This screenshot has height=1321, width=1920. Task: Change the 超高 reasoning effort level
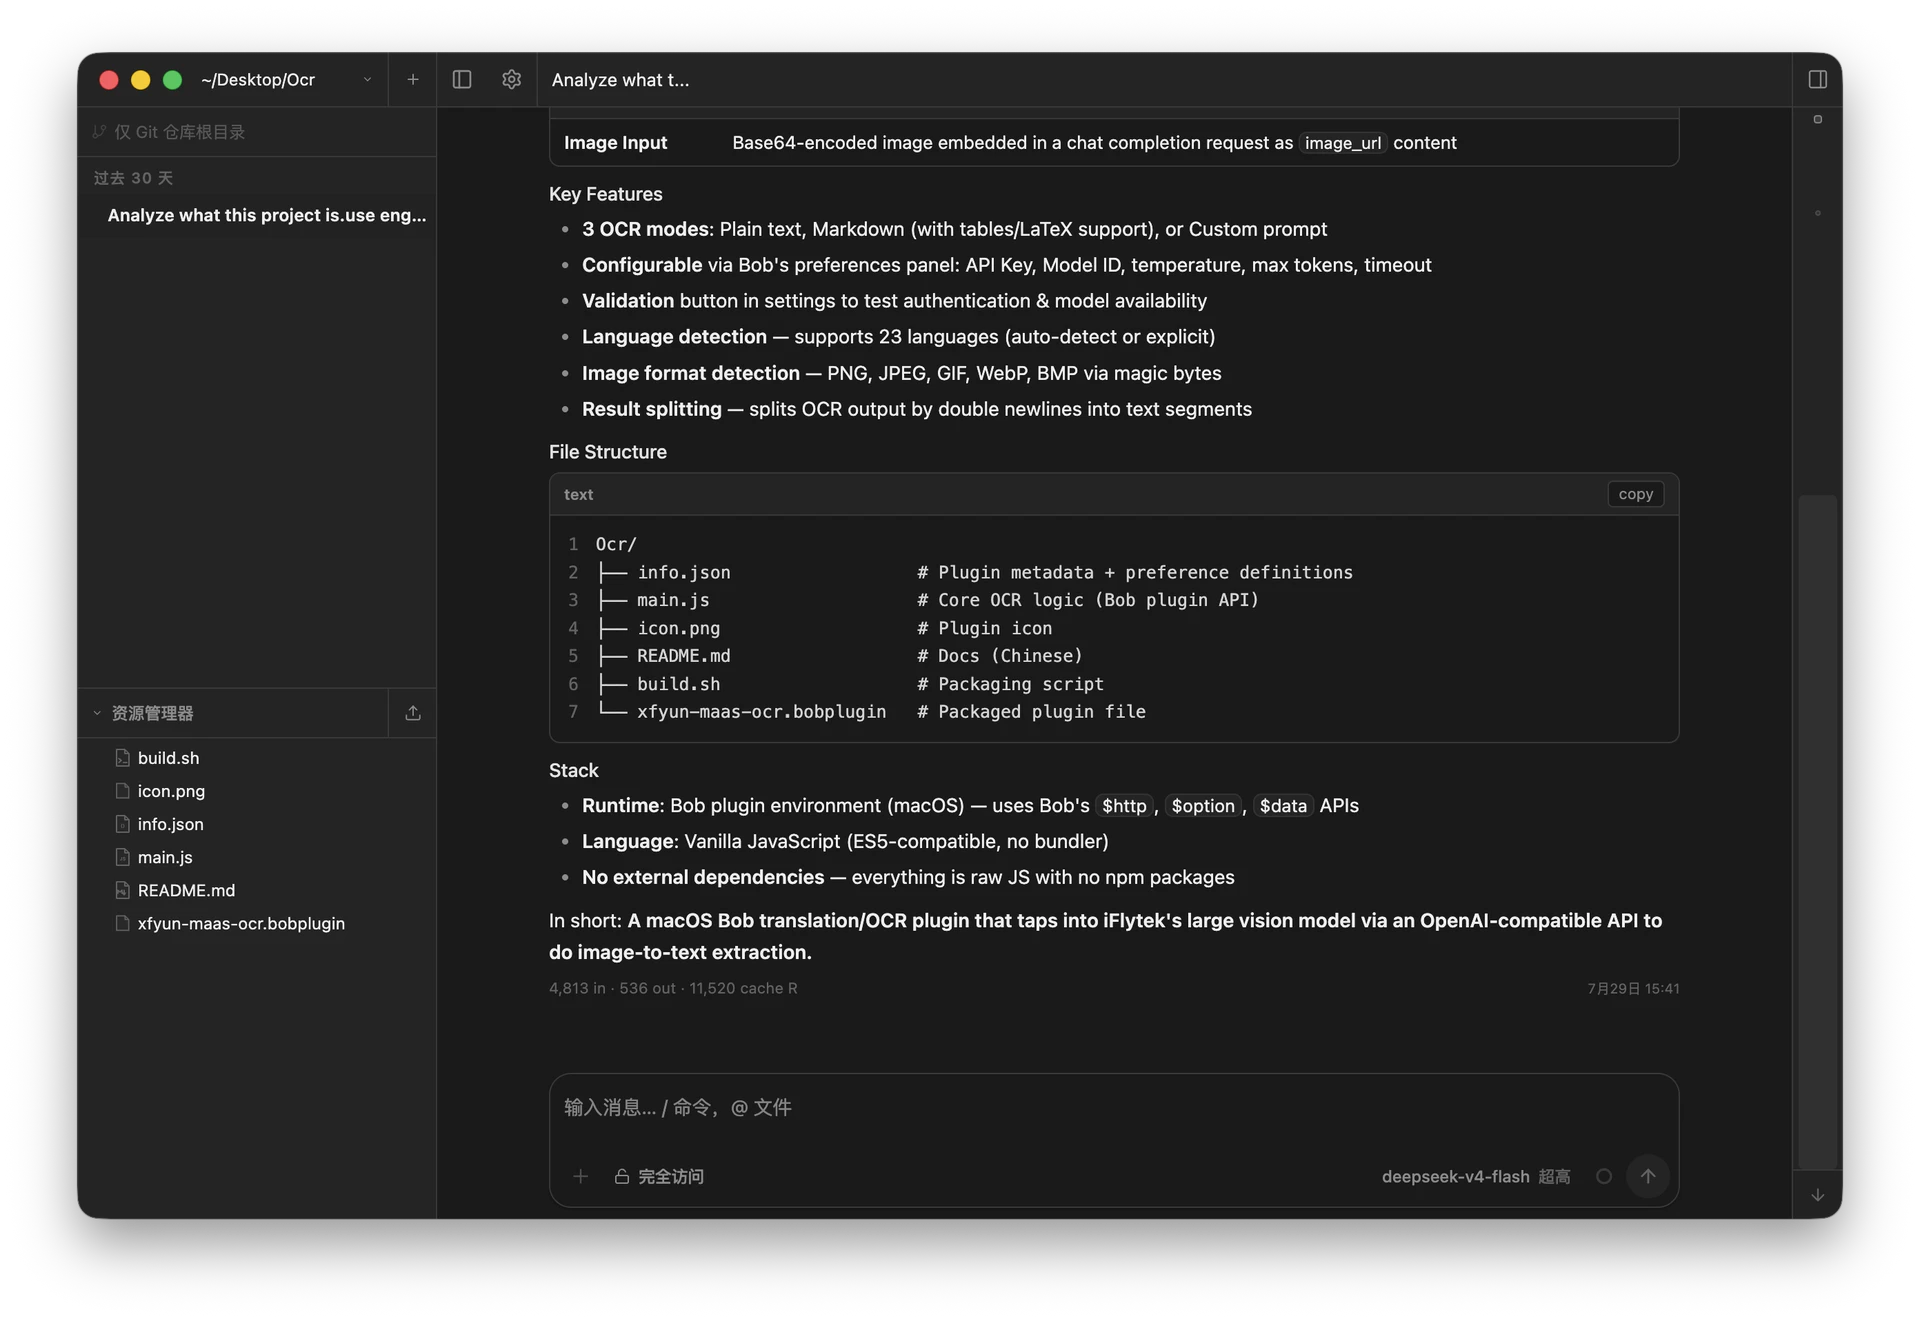tap(1554, 1176)
